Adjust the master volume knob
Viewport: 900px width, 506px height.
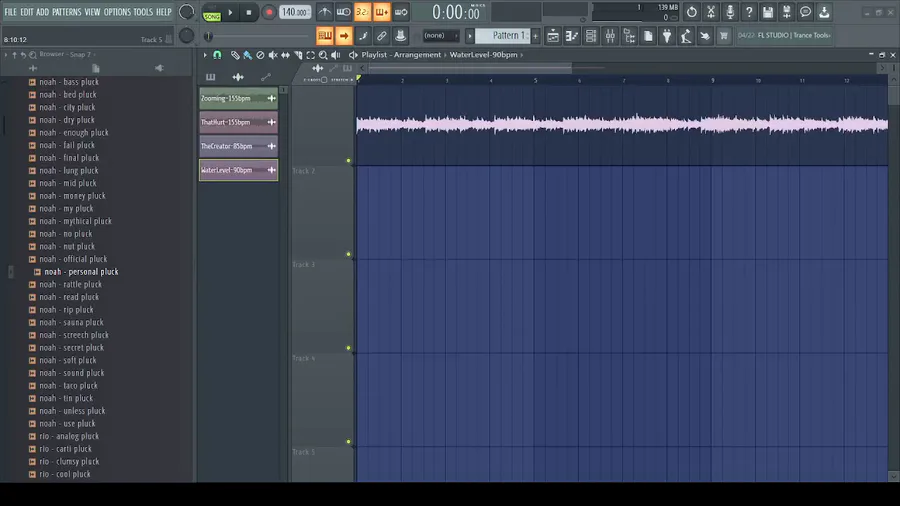coord(187,11)
